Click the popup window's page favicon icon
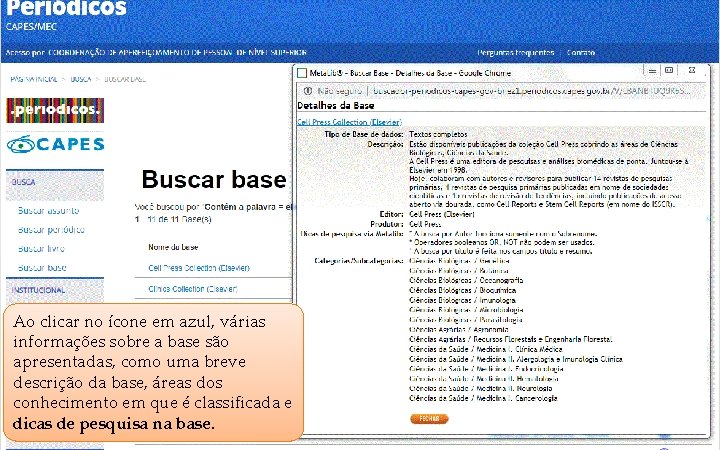The height and width of the screenshot is (450, 720). pyautogui.click(x=302, y=73)
